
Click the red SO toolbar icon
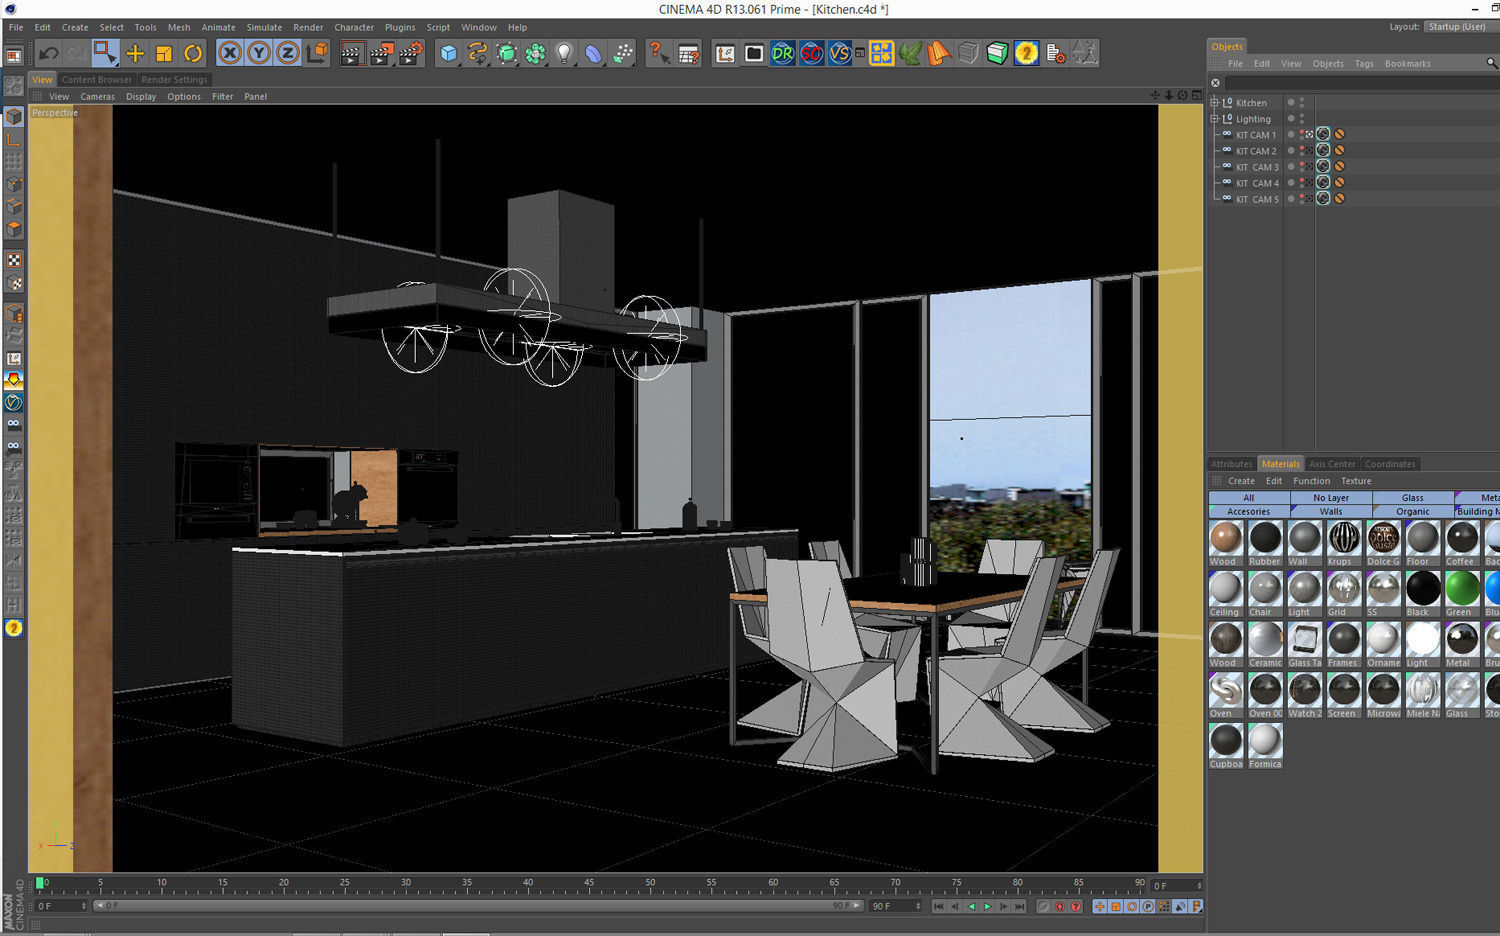point(812,53)
